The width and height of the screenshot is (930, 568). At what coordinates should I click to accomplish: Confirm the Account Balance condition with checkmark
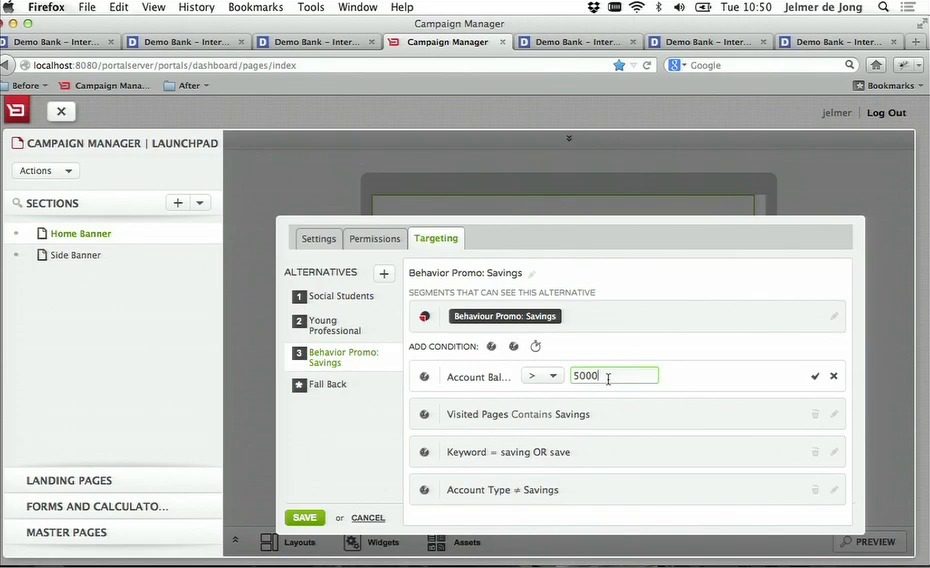click(x=815, y=376)
